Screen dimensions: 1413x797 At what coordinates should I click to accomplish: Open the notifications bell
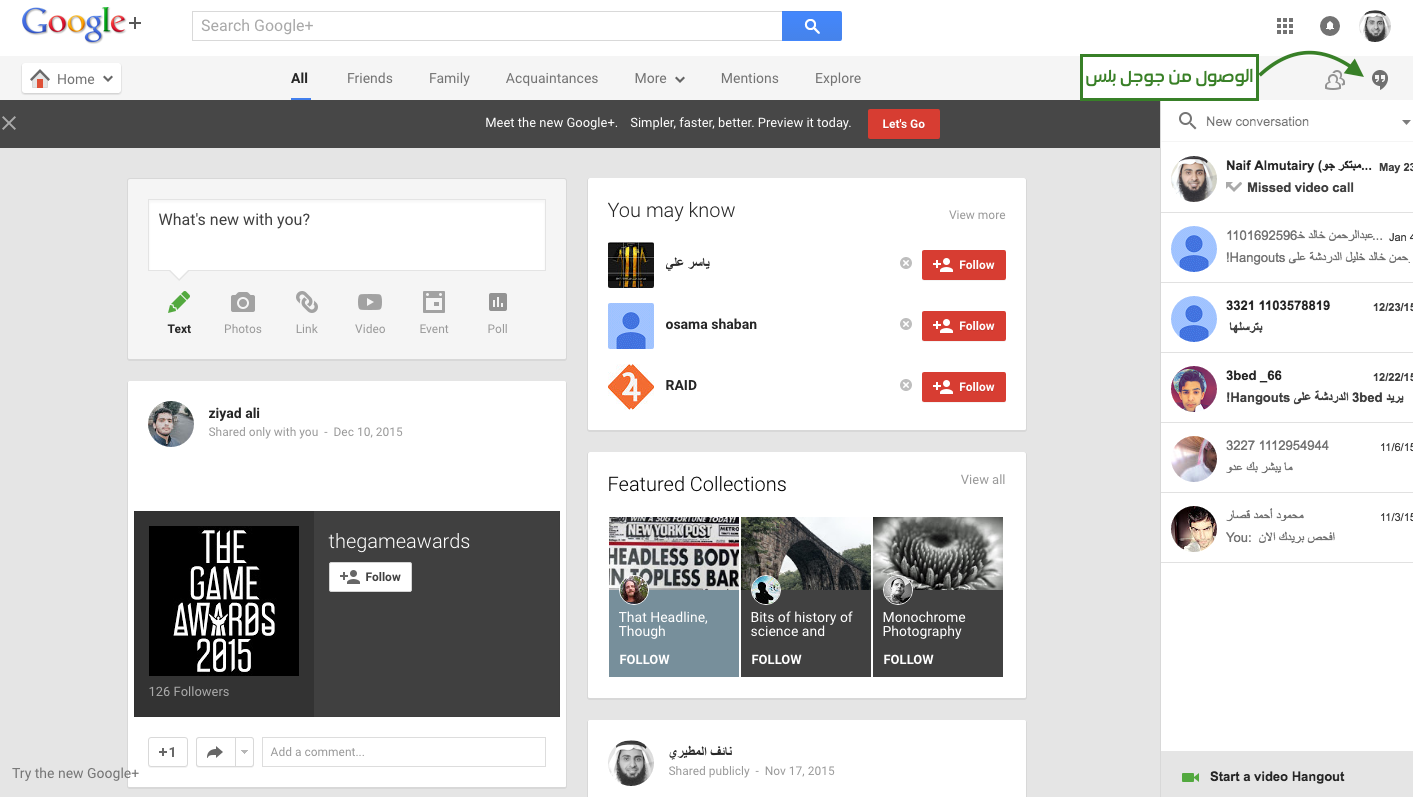pos(1330,26)
